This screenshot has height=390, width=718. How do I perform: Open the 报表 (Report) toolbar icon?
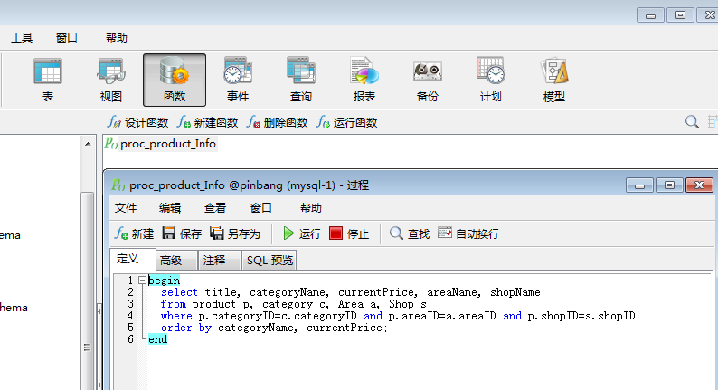[x=364, y=80]
